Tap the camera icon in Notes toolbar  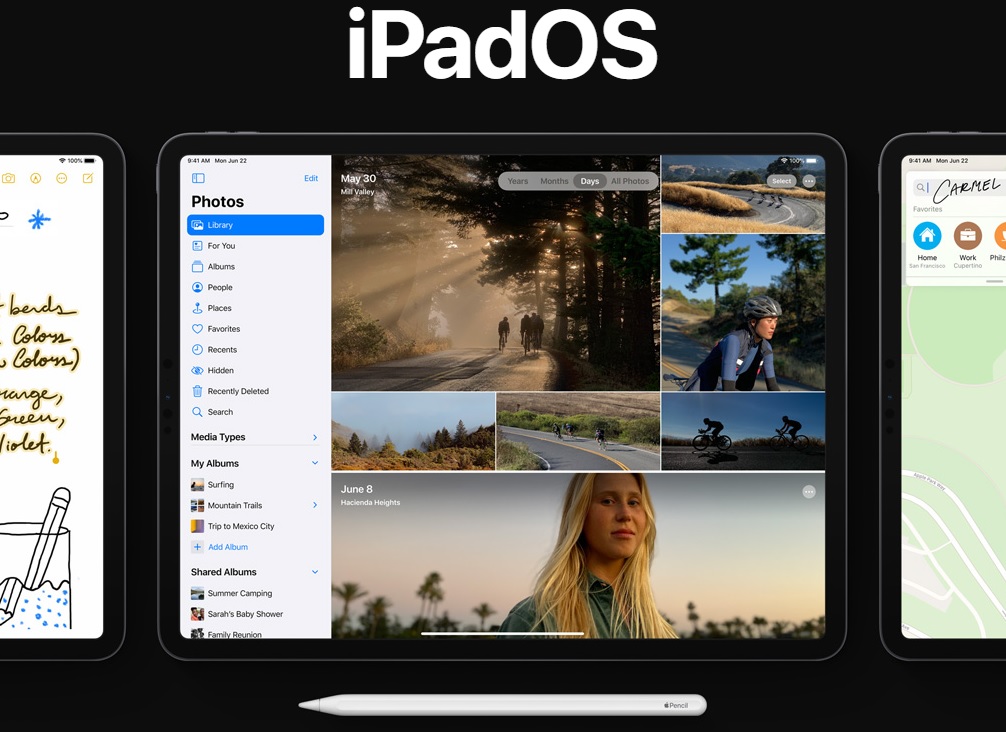pyautogui.click(x=8, y=178)
